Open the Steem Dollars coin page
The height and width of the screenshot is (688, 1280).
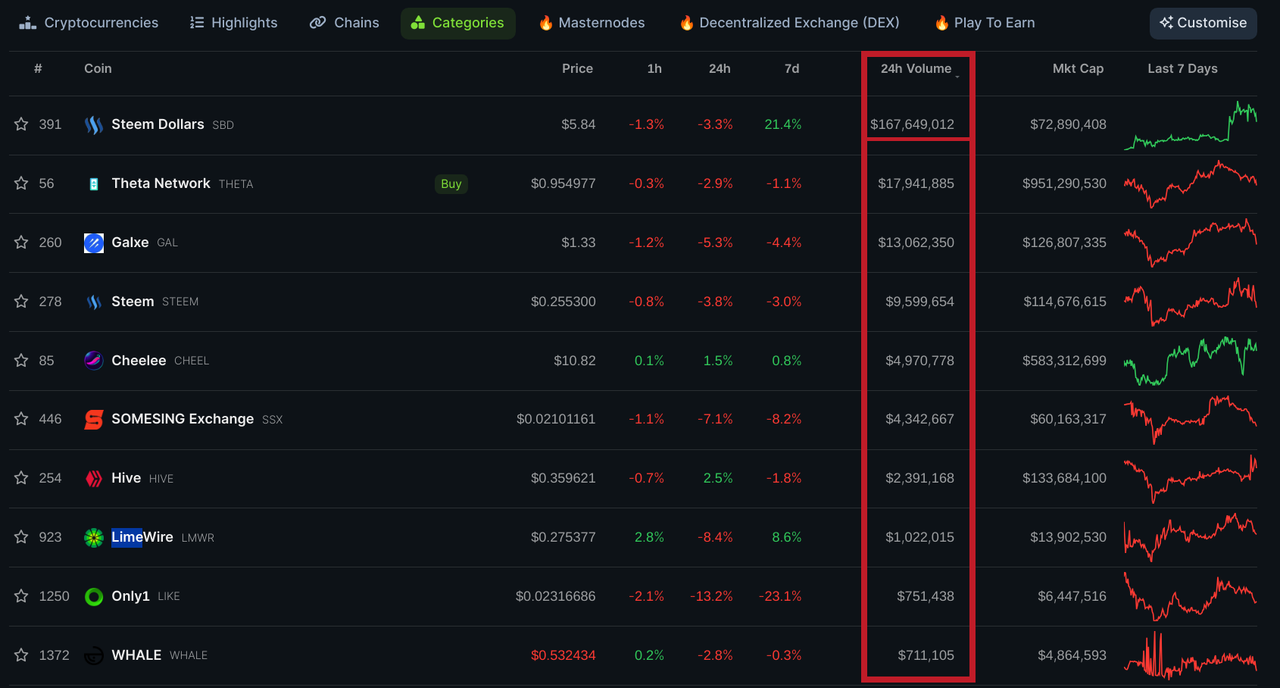pyautogui.click(x=158, y=125)
